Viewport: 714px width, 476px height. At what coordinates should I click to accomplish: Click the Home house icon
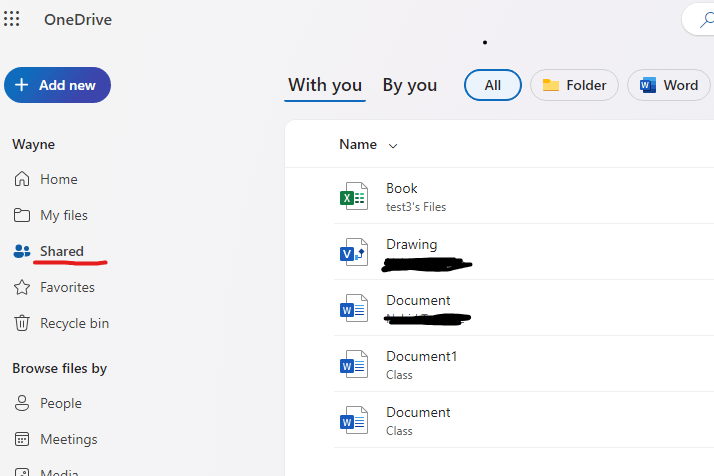coord(22,179)
